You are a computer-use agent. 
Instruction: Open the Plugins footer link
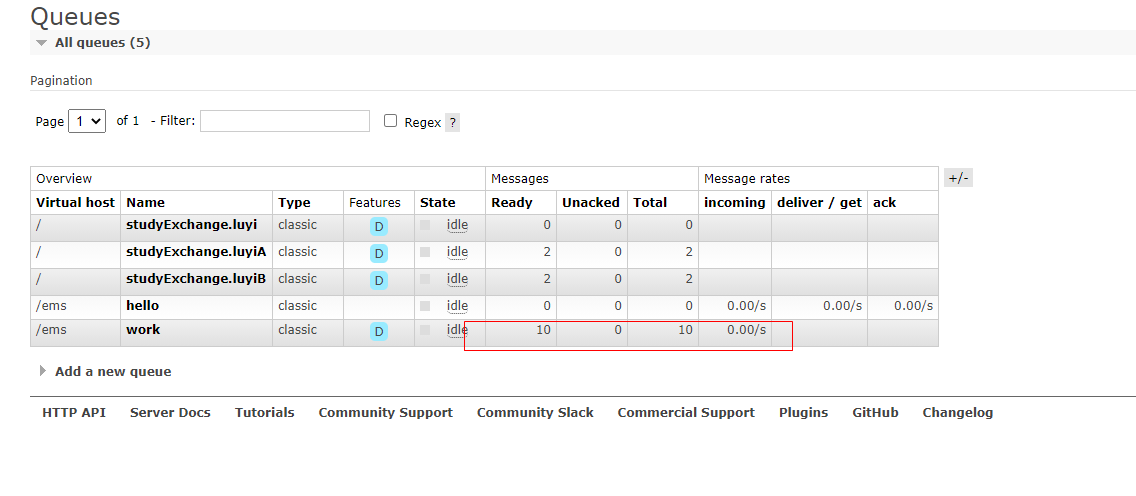coord(803,413)
